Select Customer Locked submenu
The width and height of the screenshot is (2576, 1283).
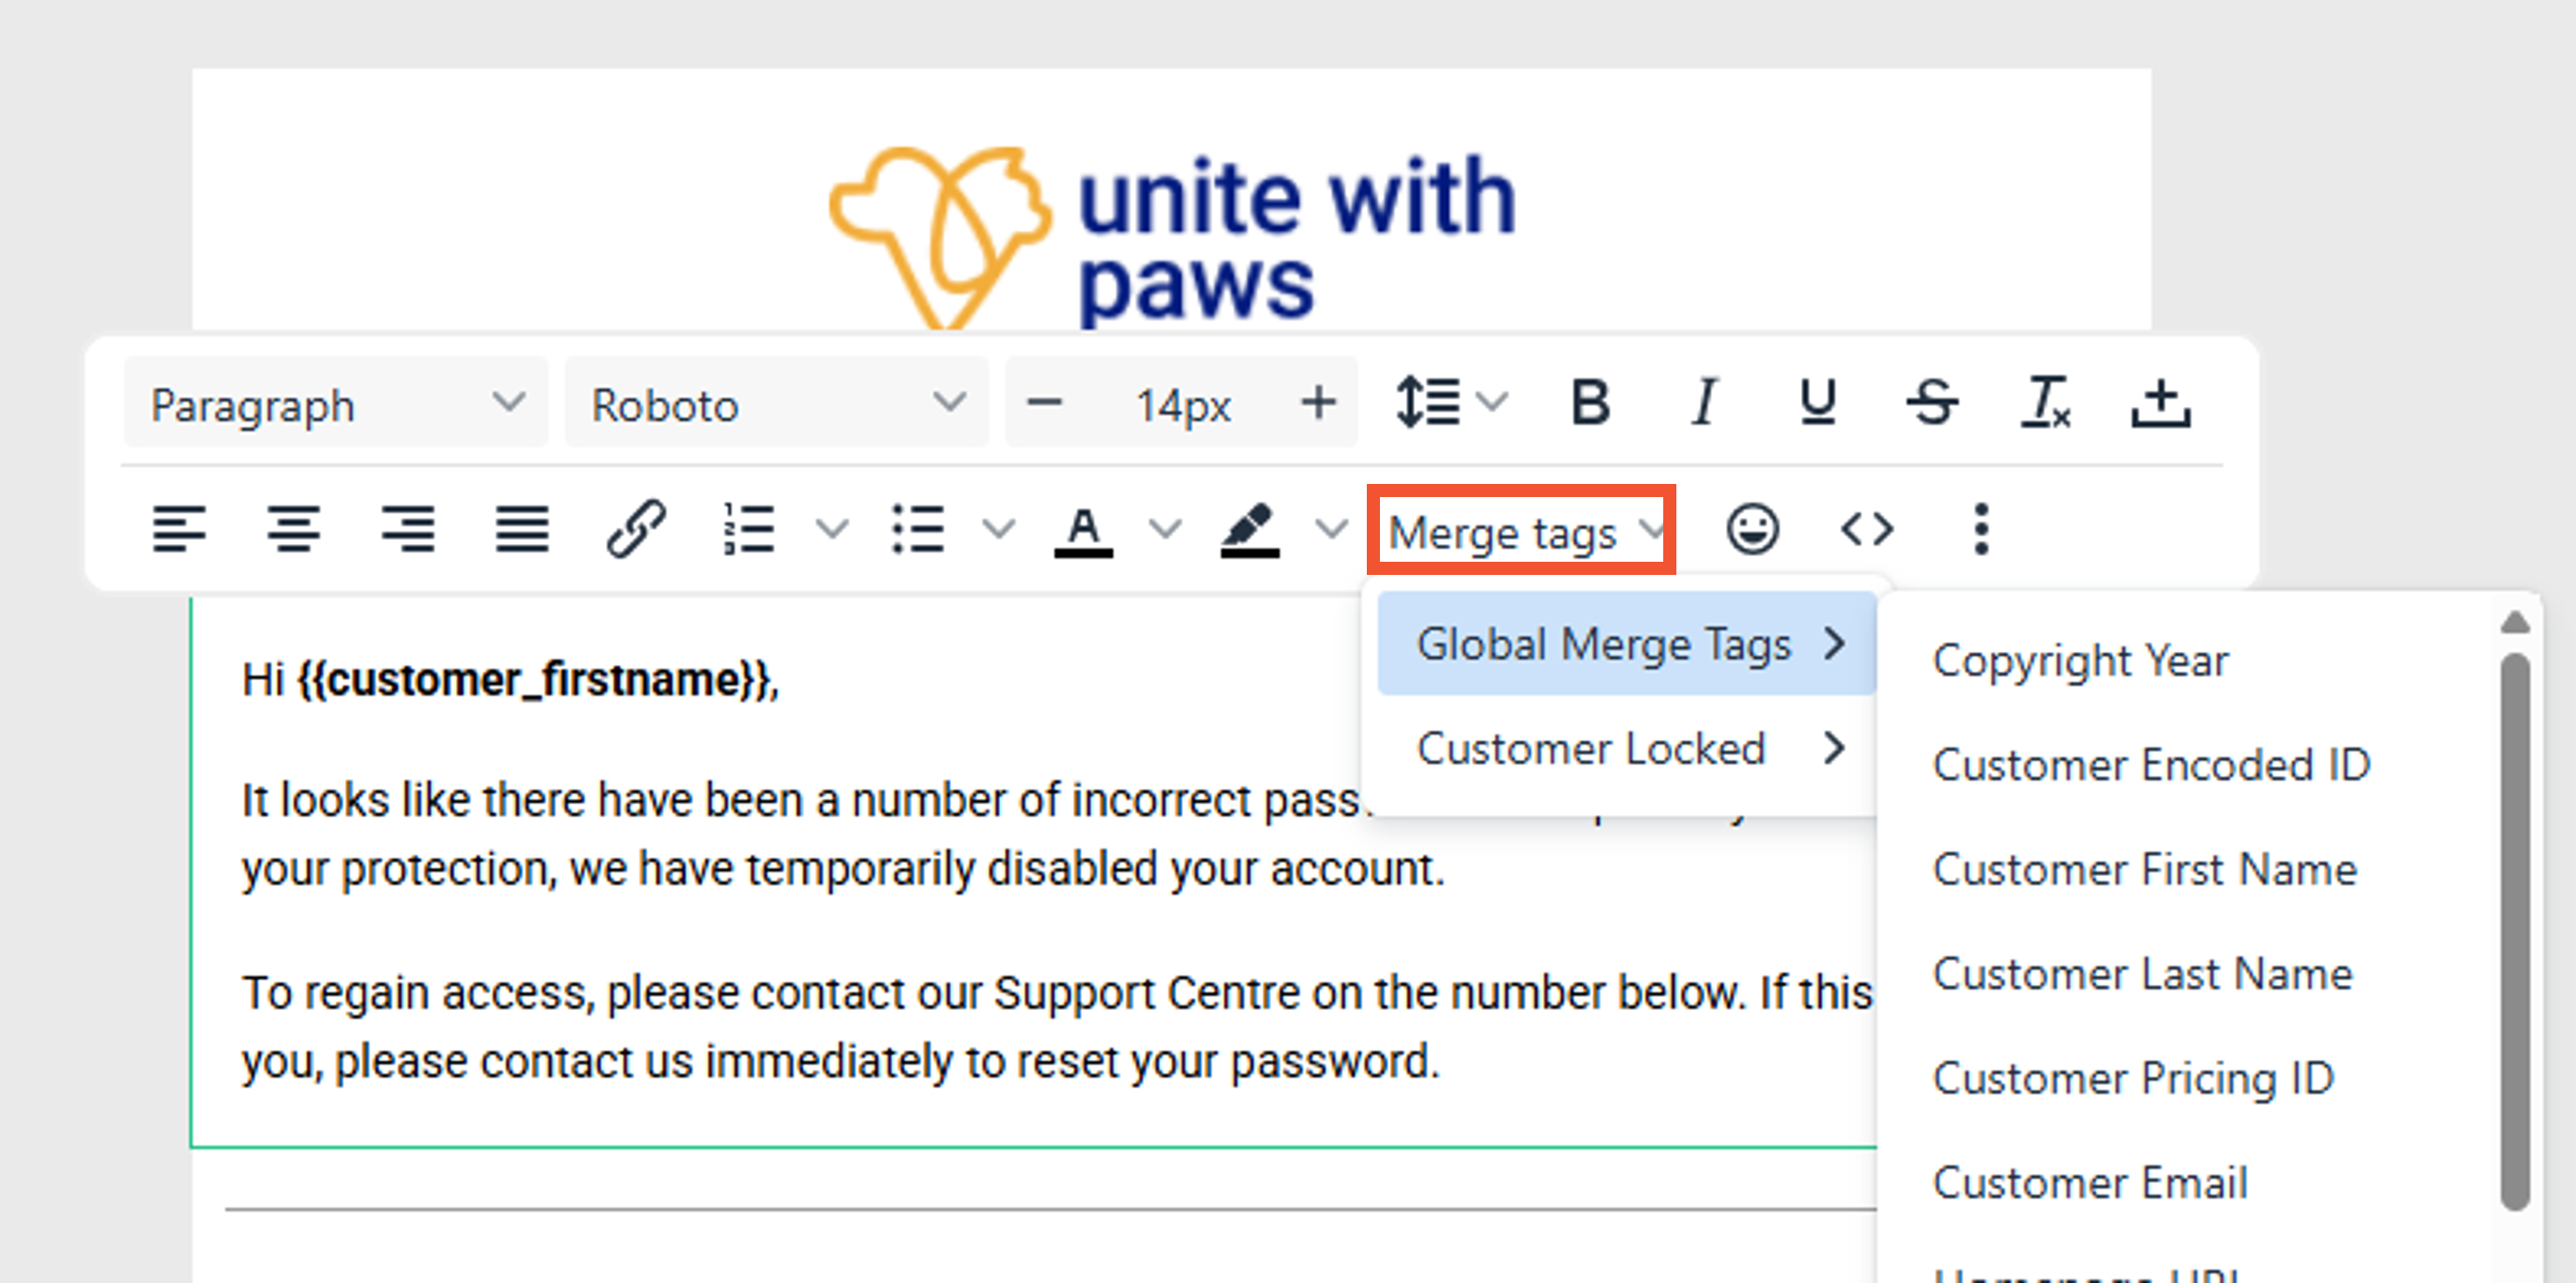click(x=1627, y=748)
